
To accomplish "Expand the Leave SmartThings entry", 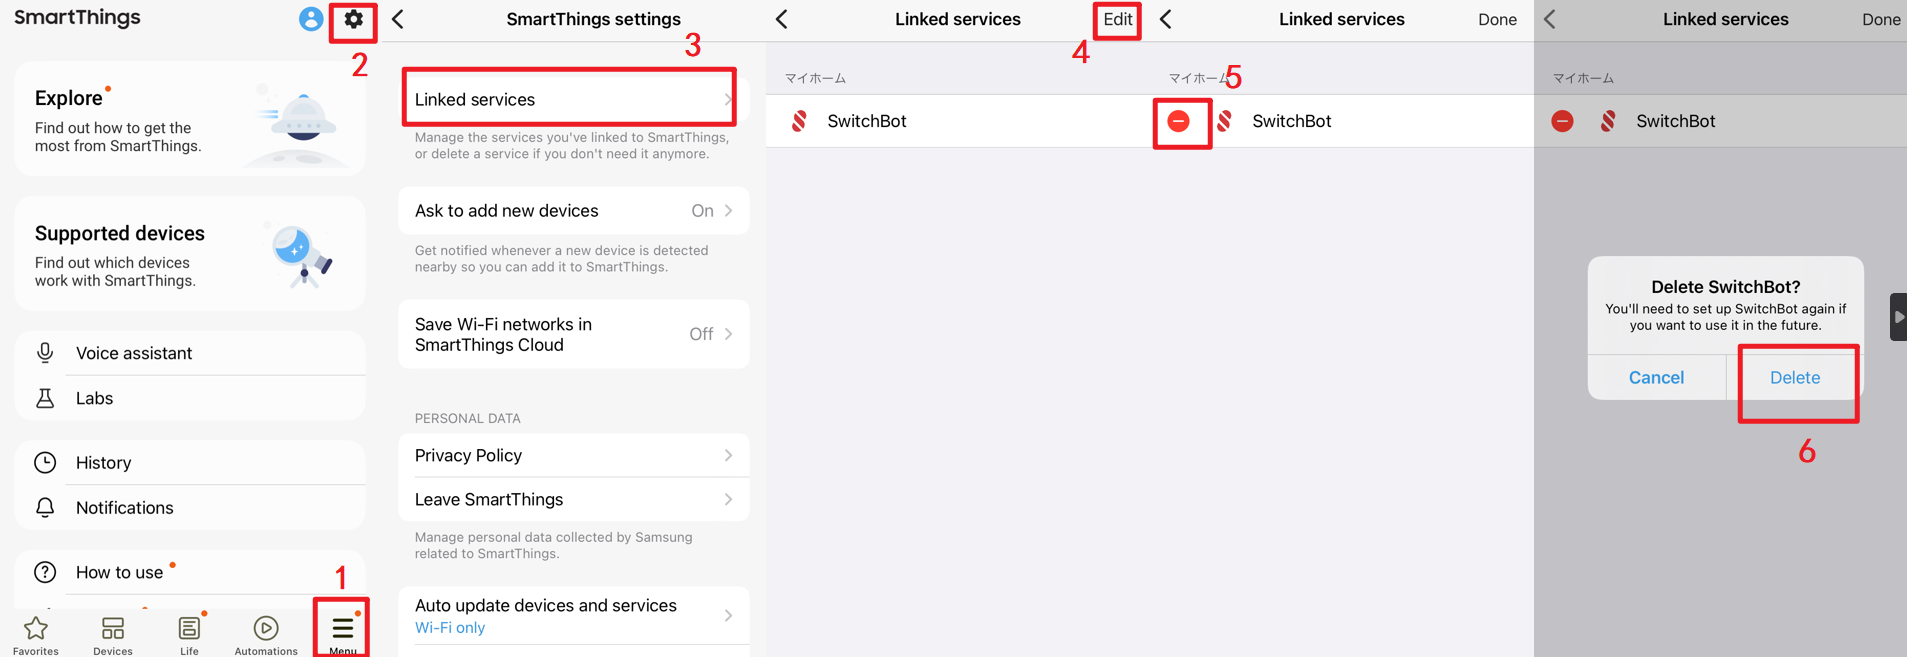I will pos(573,499).
